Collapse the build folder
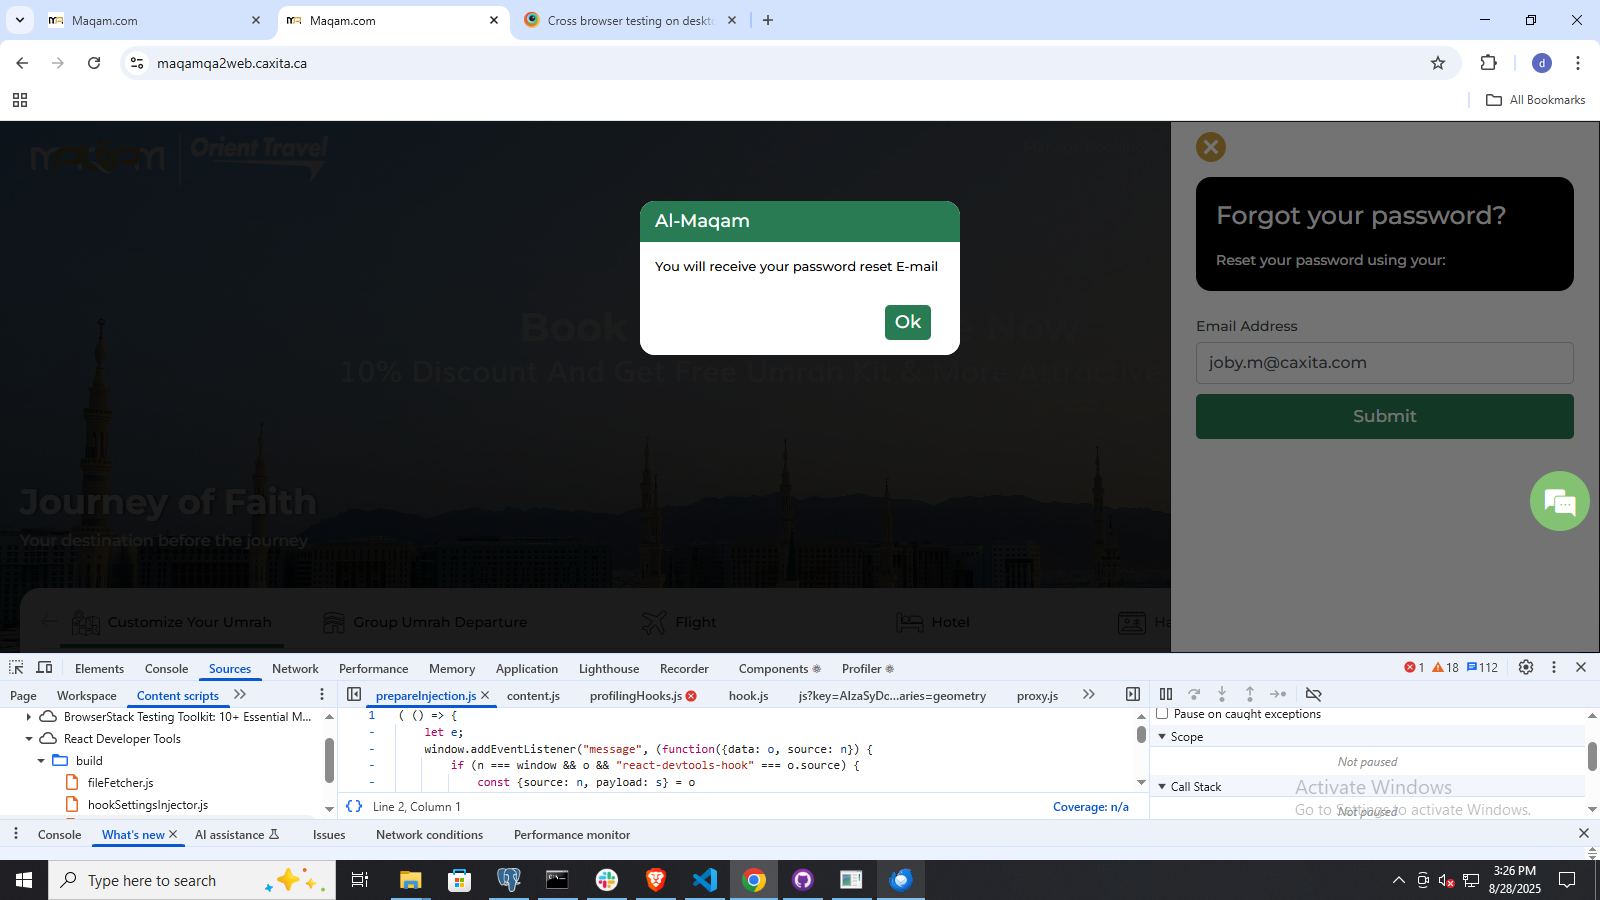1600x900 pixels. coord(41,761)
